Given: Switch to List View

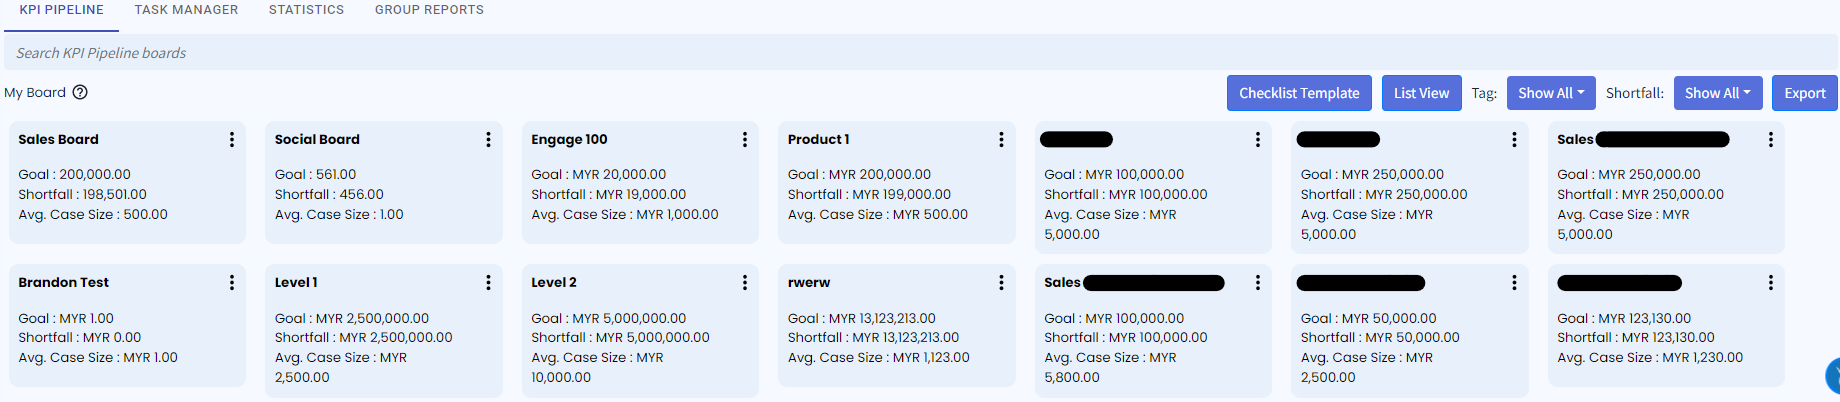Looking at the screenshot, I should [1421, 93].
